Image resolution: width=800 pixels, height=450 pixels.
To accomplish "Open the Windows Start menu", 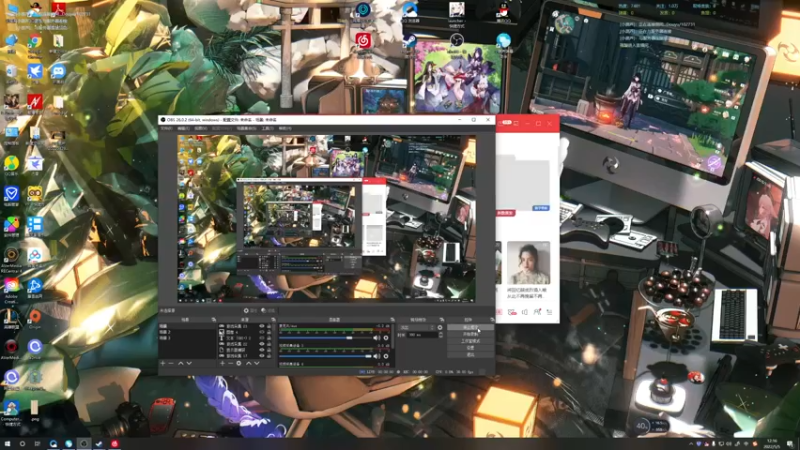I will [7, 444].
